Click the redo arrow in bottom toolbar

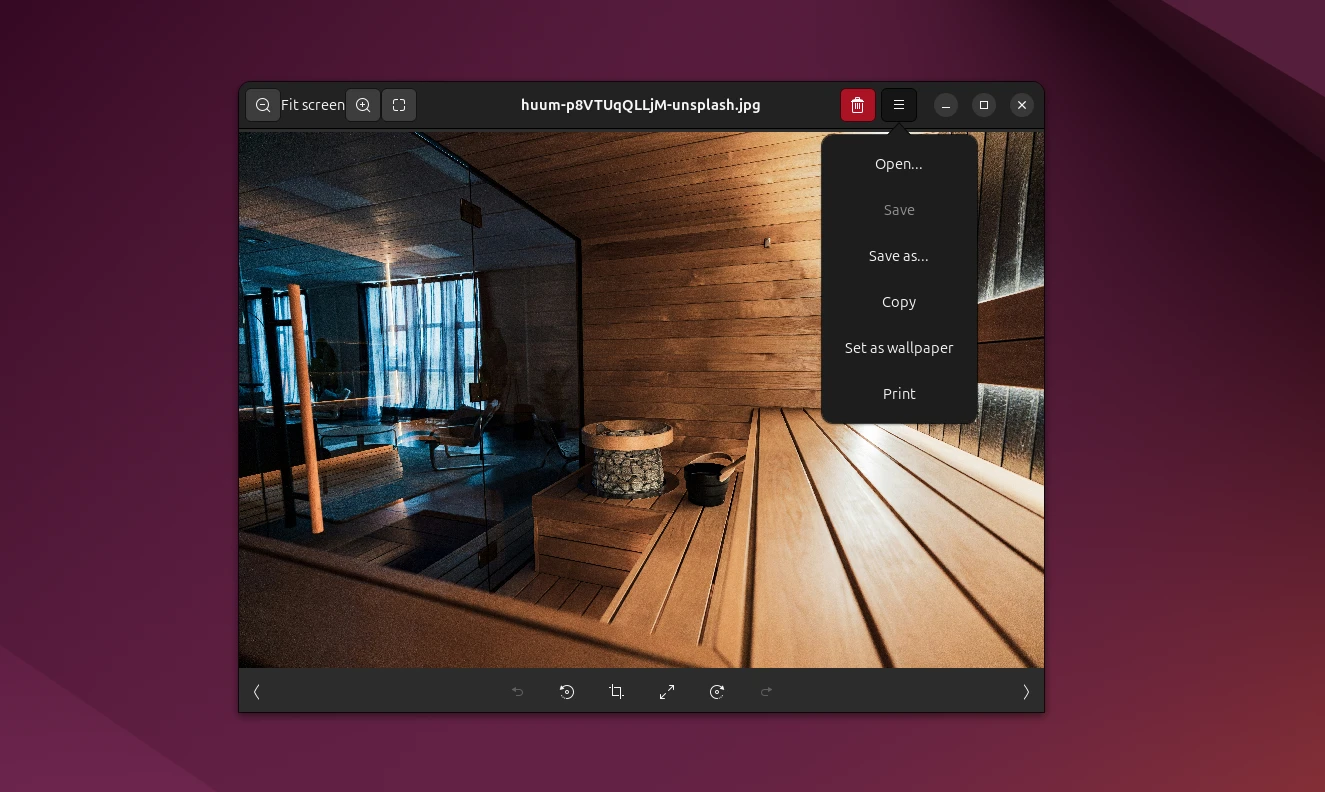[x=767, y=692]
